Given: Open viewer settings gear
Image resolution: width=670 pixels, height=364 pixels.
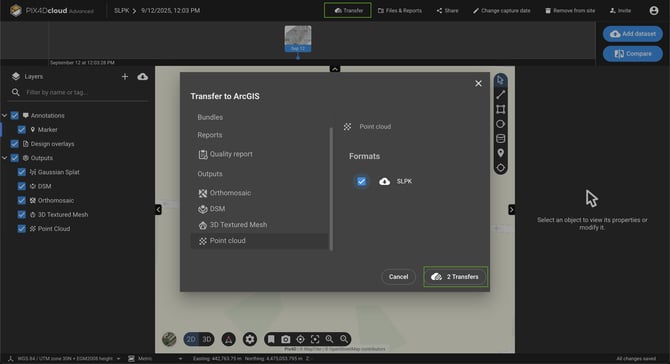Looking at the screenshot, I should pos(250,339).
